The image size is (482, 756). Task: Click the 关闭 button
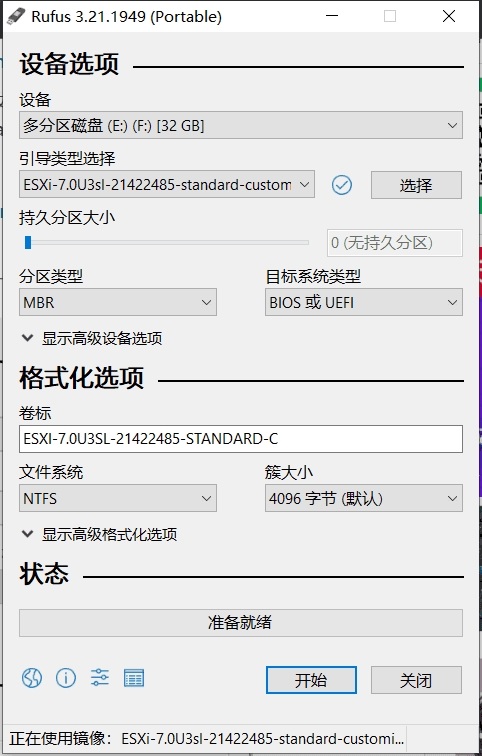pos(416,680)
